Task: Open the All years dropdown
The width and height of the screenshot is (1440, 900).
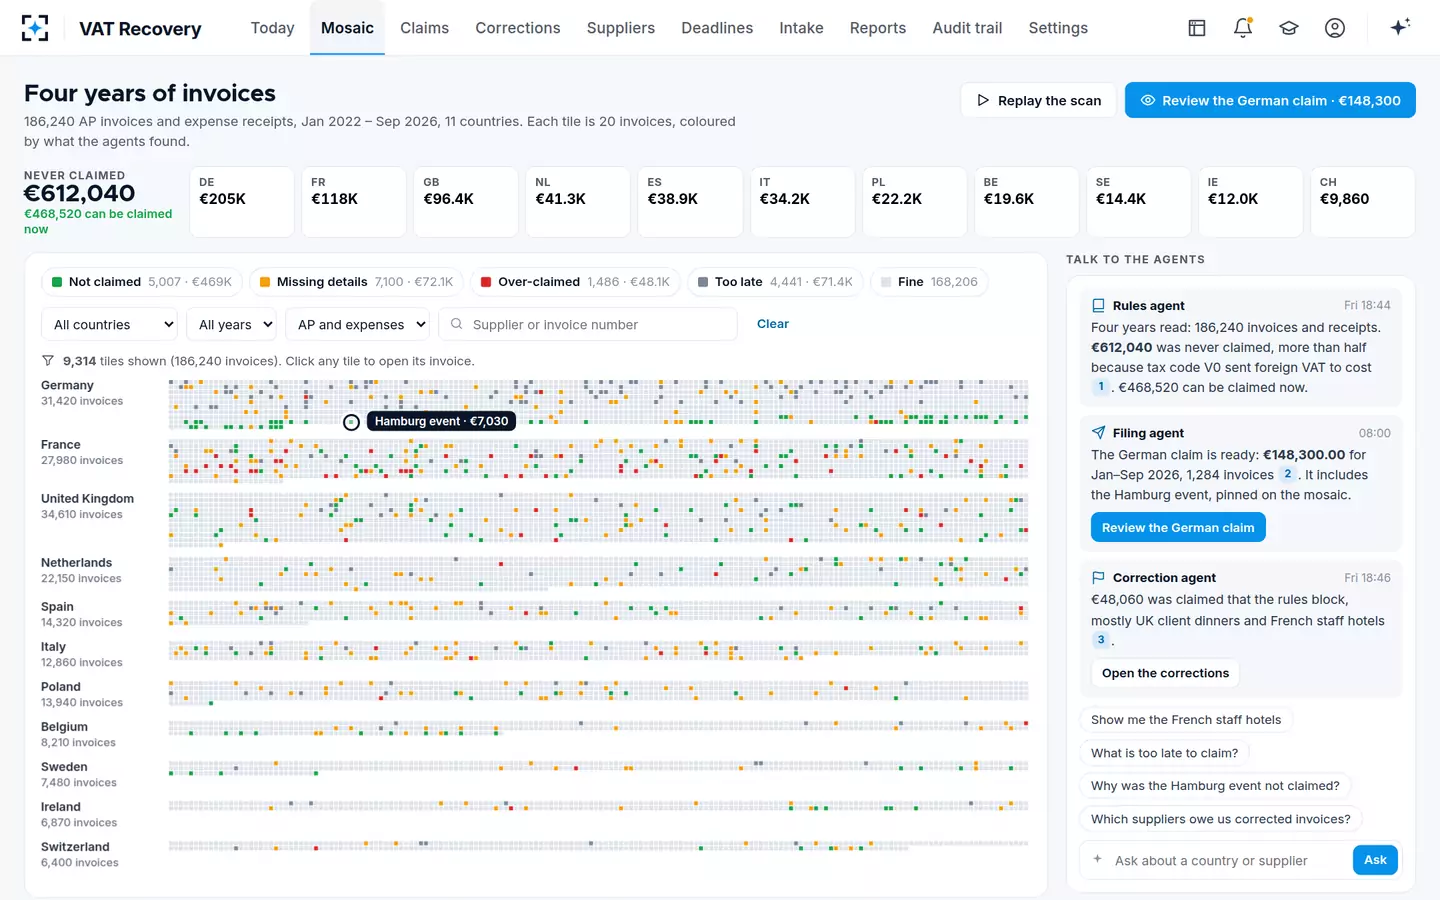Action: (231, 324)
